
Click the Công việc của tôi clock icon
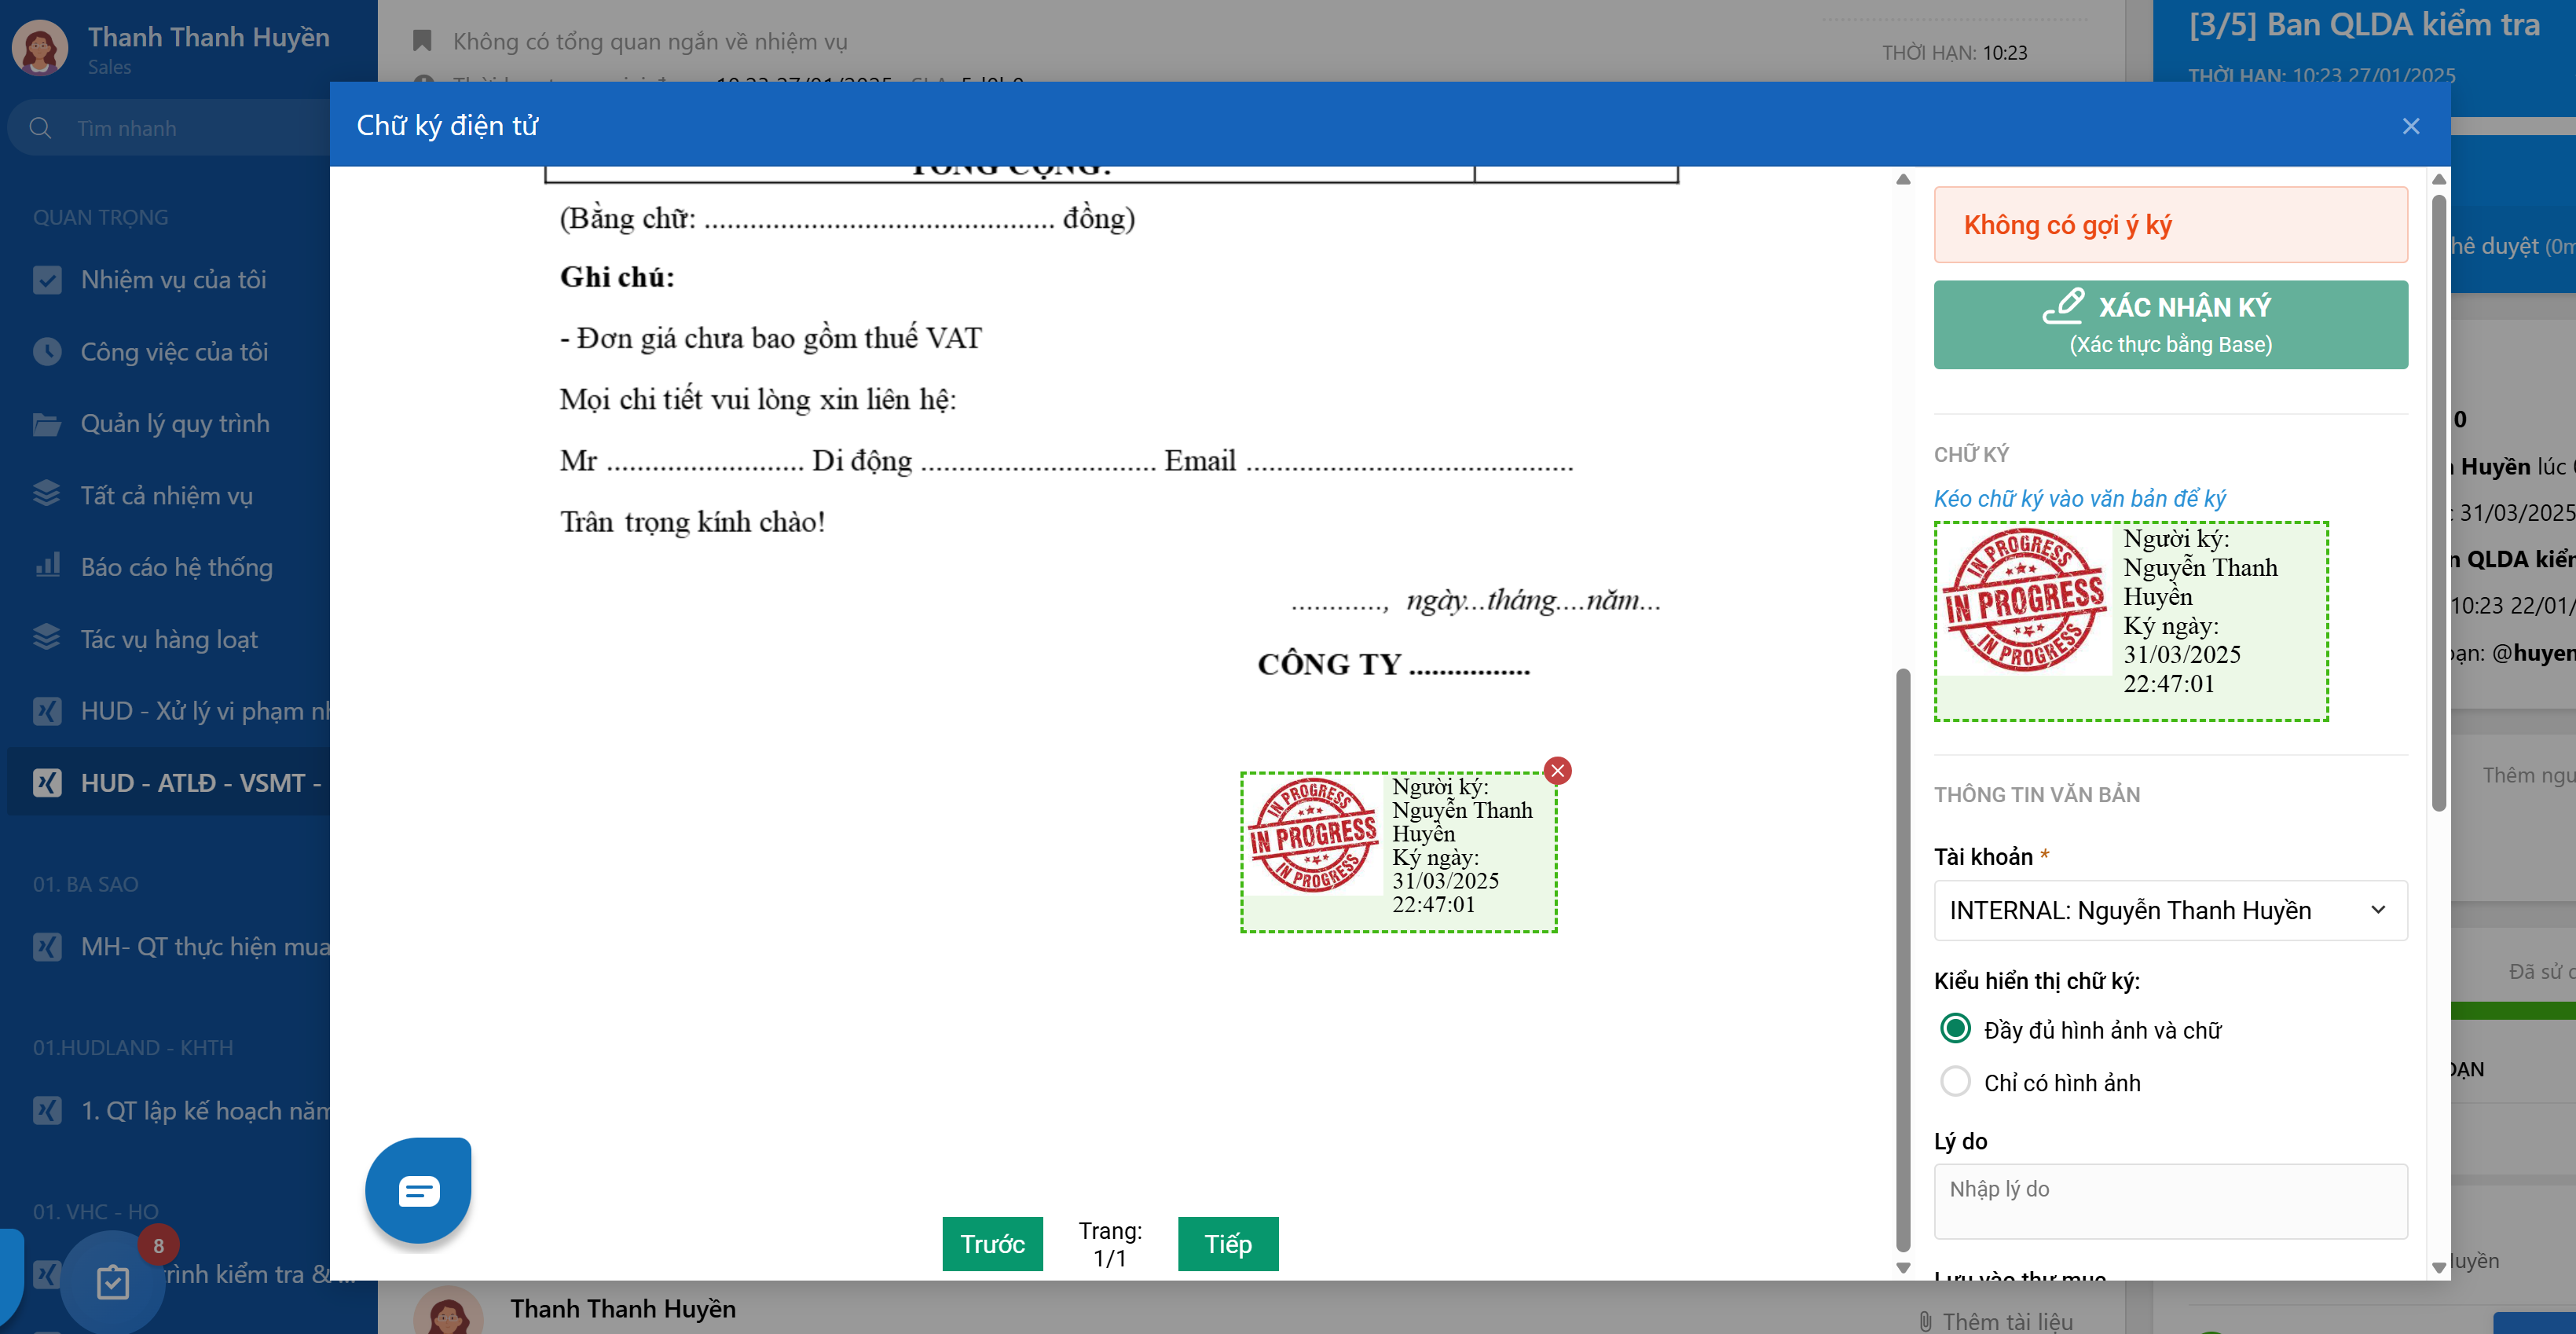pos(47,351)
